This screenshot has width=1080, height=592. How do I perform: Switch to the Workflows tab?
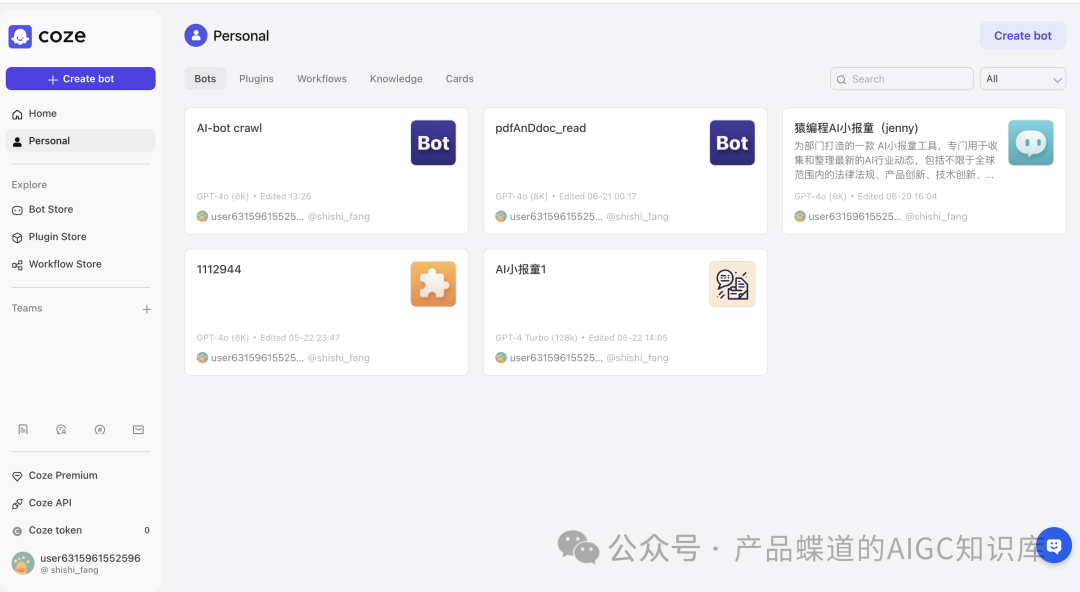(x=322, y=79)
